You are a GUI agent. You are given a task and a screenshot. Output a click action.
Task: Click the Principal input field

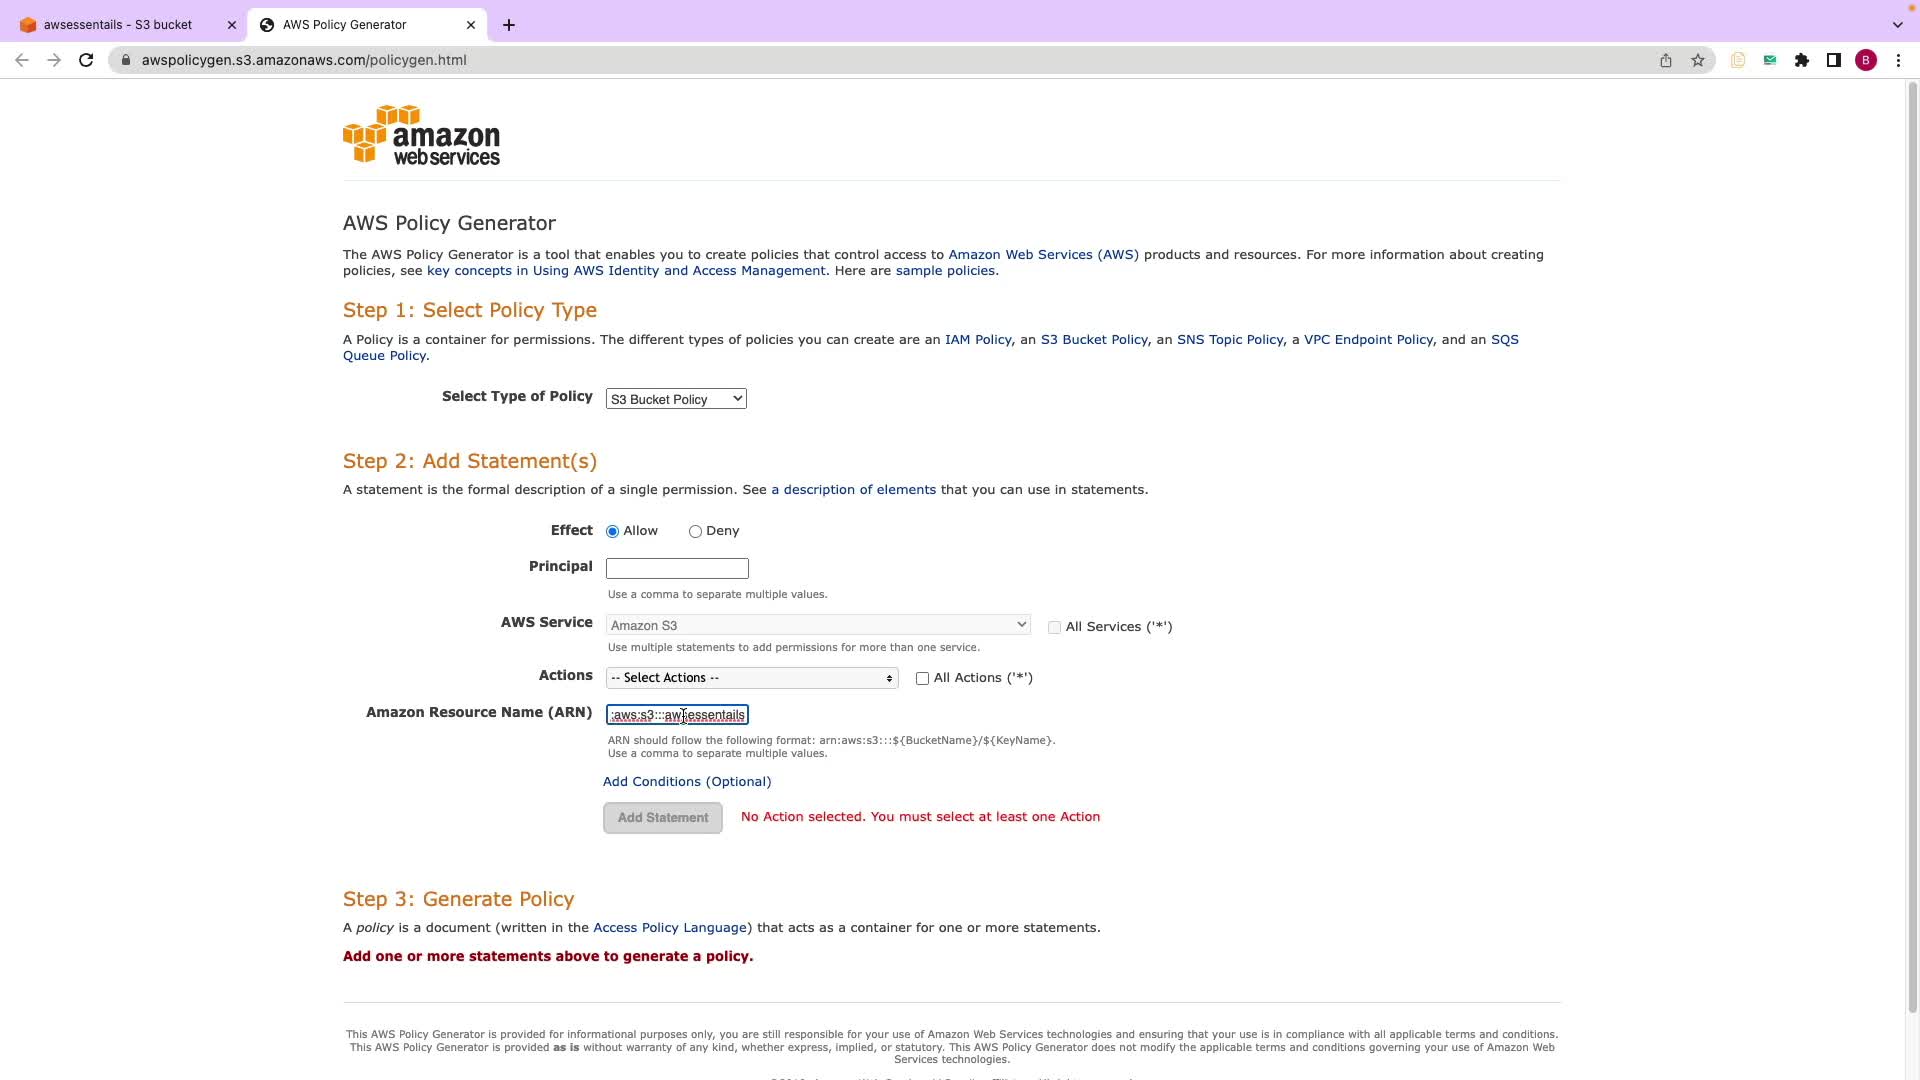677,568
